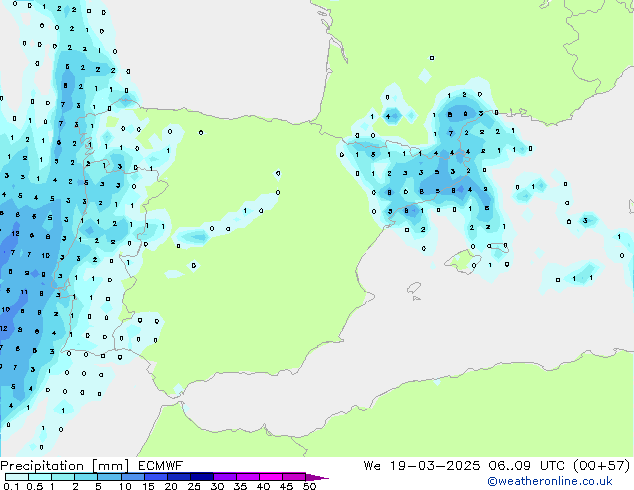Image resolution: width=634 pixels, height=490 pixels.
Task: Click the 'ECMWF' model label
Action: (x=161, y=466)
